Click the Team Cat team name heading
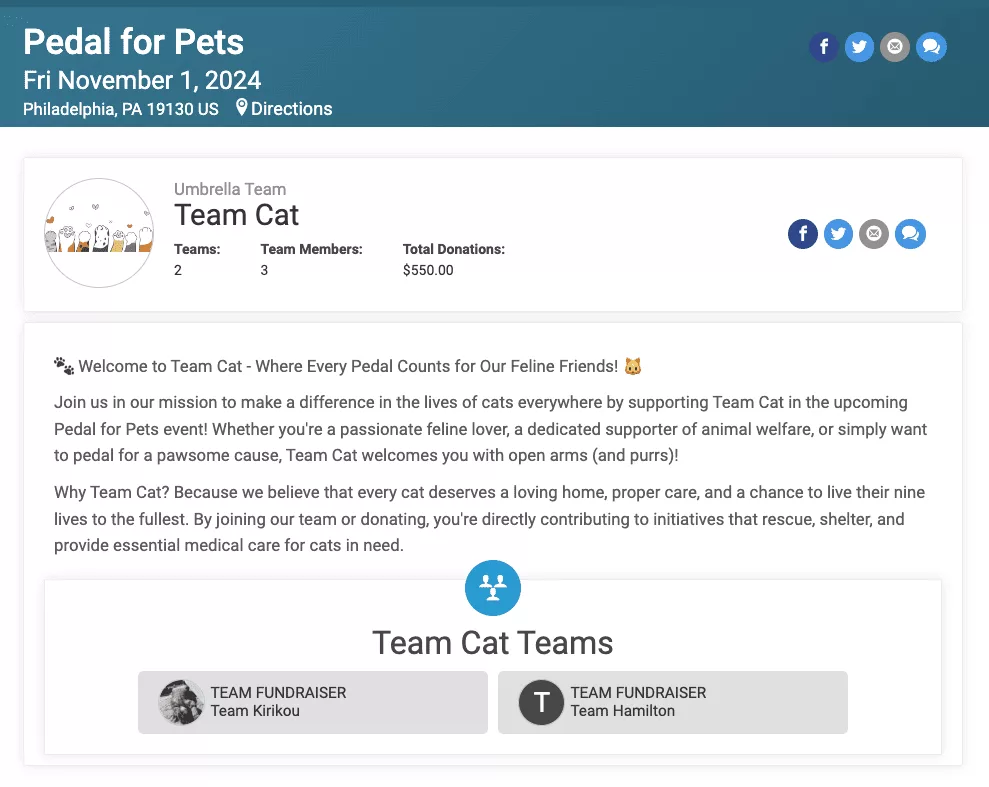Image resolution: width=989 pixels, height=787 pixels. (237, 215)
